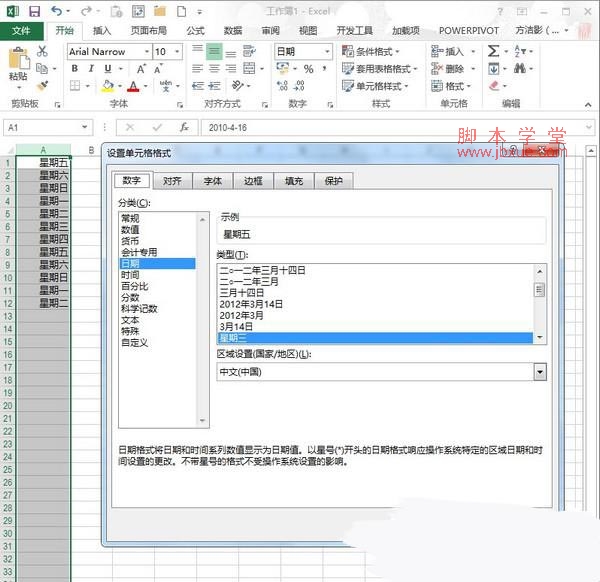The width and height of the screenshot is (600, 582).
Task: Open the 页面布局 ribbon tab
Action: tap(149, 31)
